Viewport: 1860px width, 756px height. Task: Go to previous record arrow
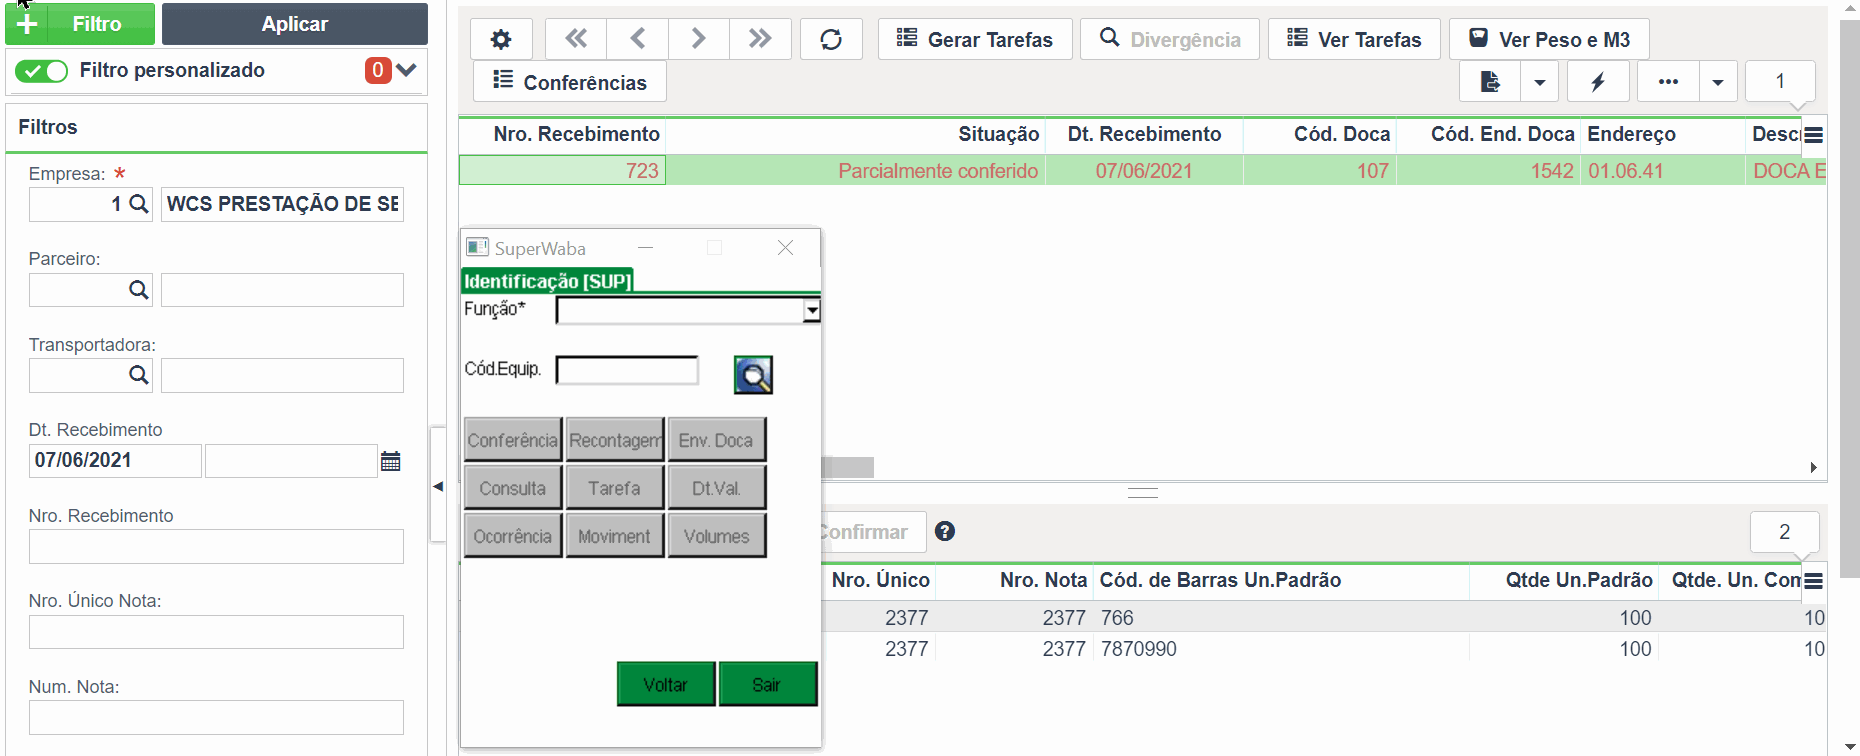pyautogui.click(x=637, y=39)
